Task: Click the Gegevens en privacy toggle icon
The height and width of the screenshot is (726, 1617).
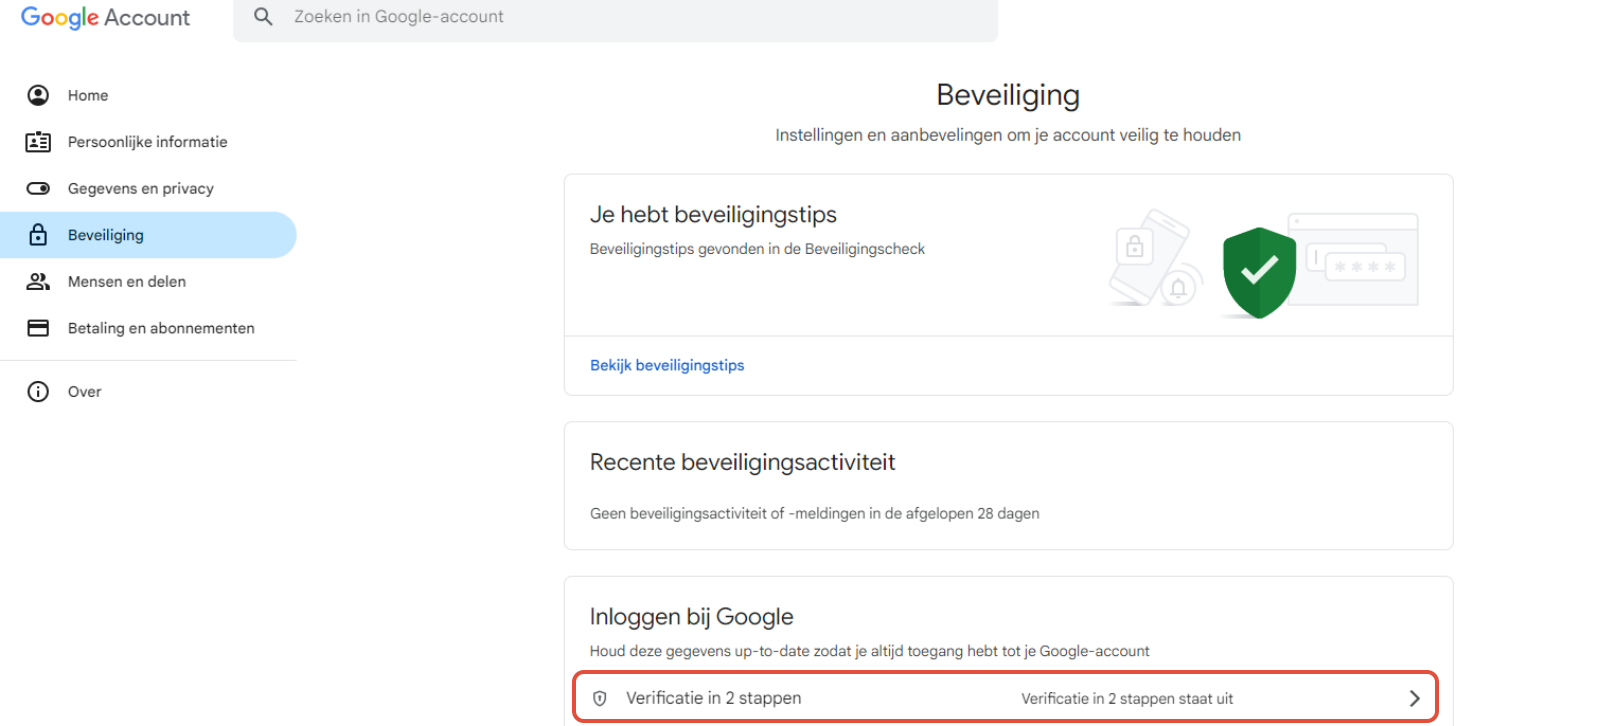Action: tap(38, 188)
